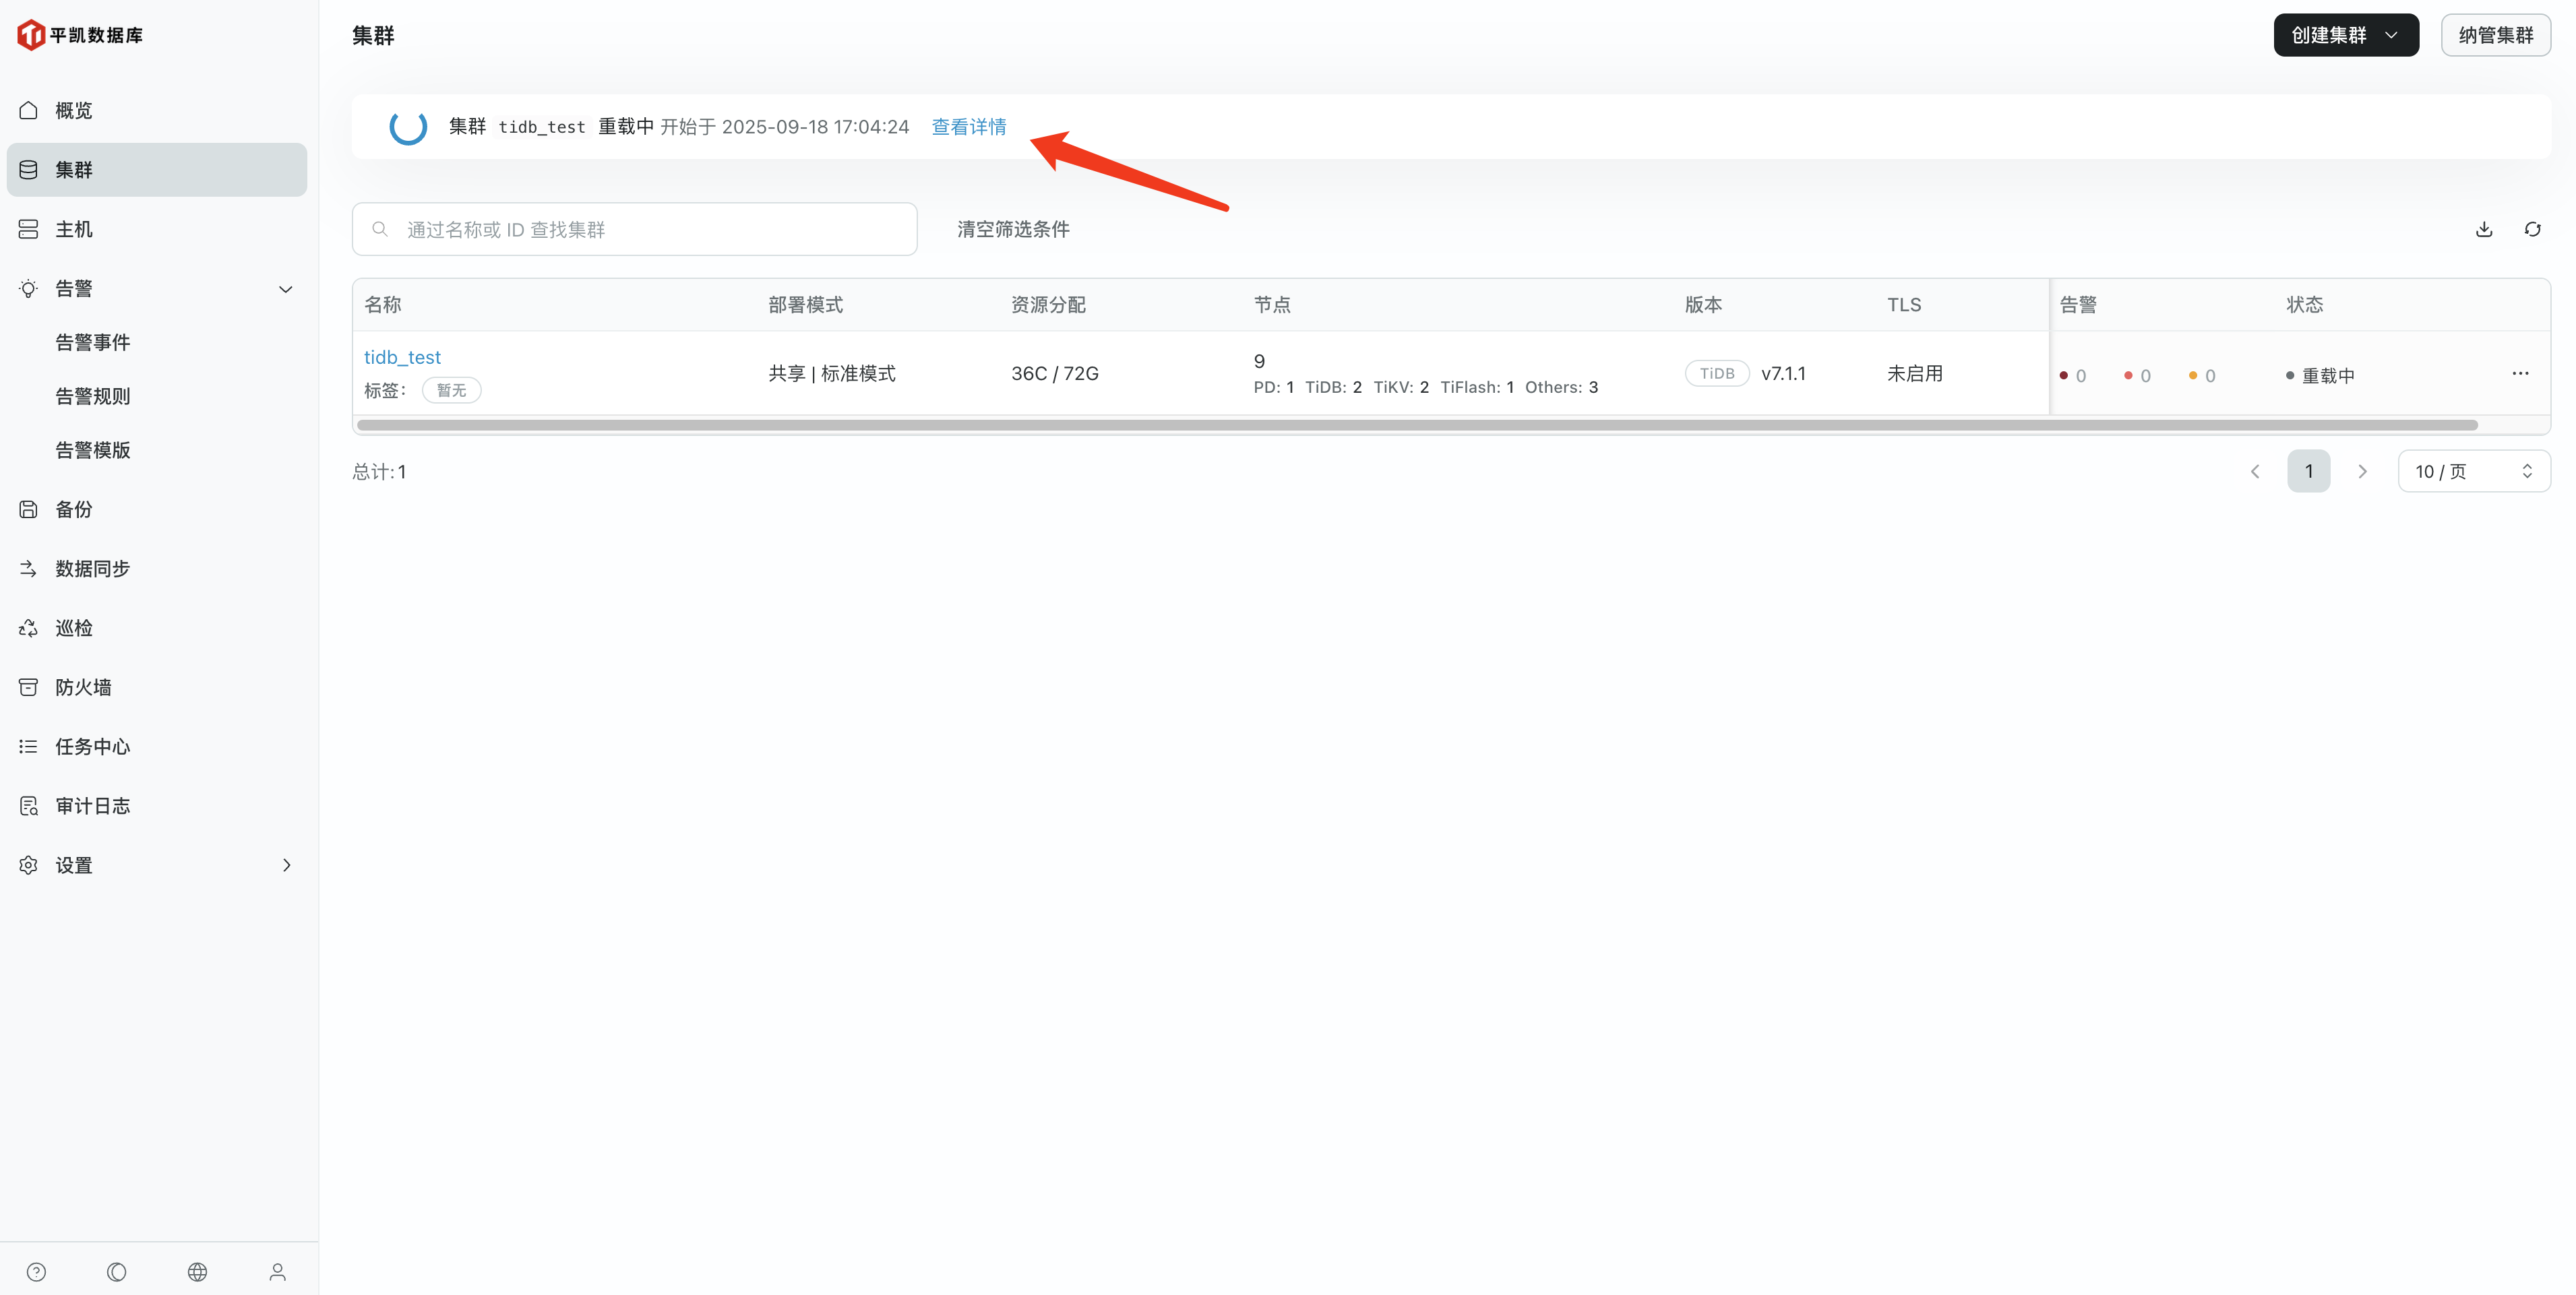Open 告警规则 in the alerts menu
This screenshot has width=2576, height=1295.
[92, 395]
